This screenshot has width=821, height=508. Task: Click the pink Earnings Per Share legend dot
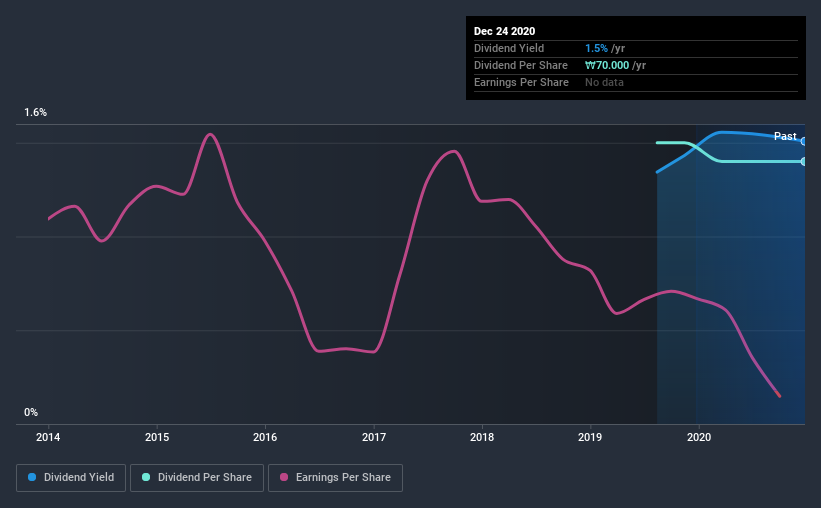[284, 477]
